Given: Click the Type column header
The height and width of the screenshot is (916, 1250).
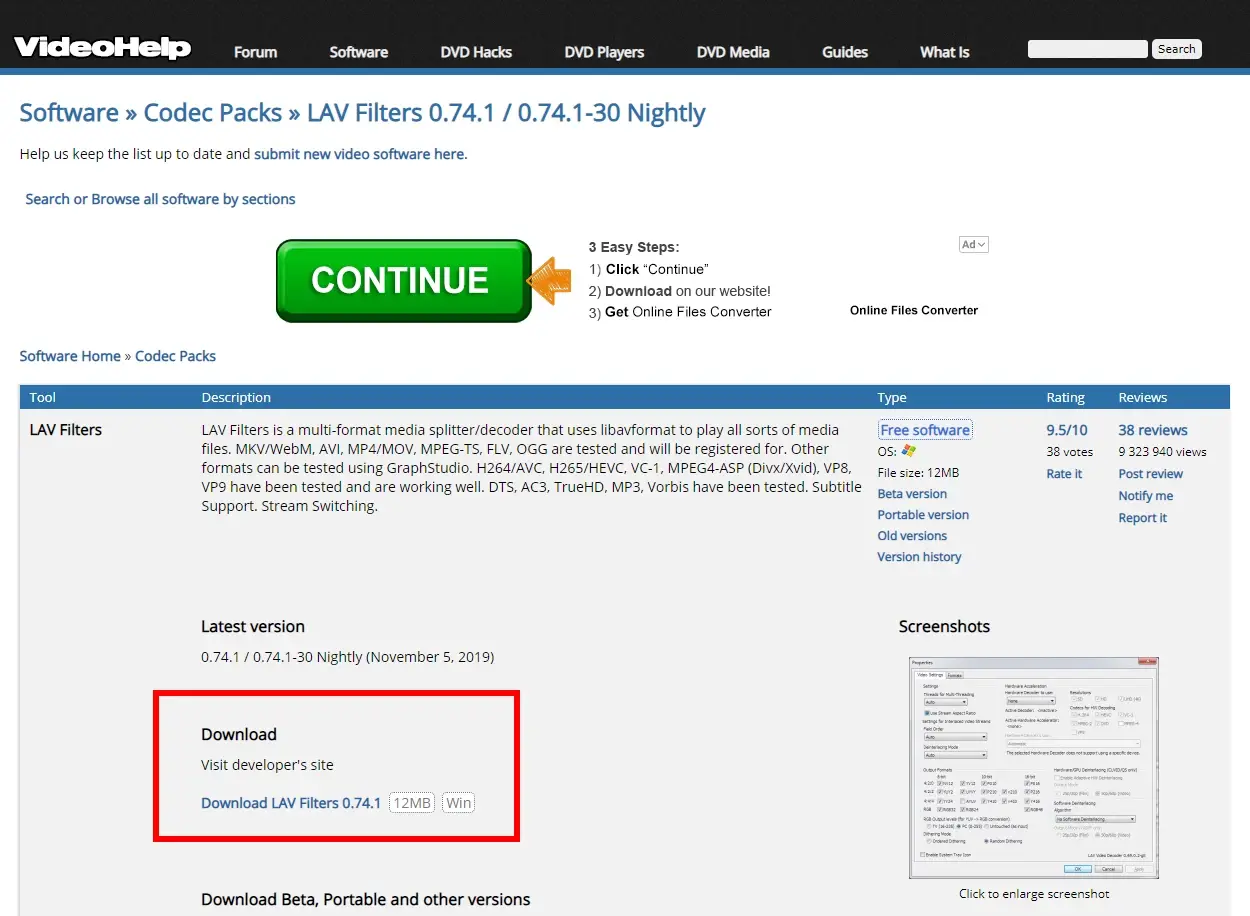Looking at the screenshot, I should coord(892,397).
